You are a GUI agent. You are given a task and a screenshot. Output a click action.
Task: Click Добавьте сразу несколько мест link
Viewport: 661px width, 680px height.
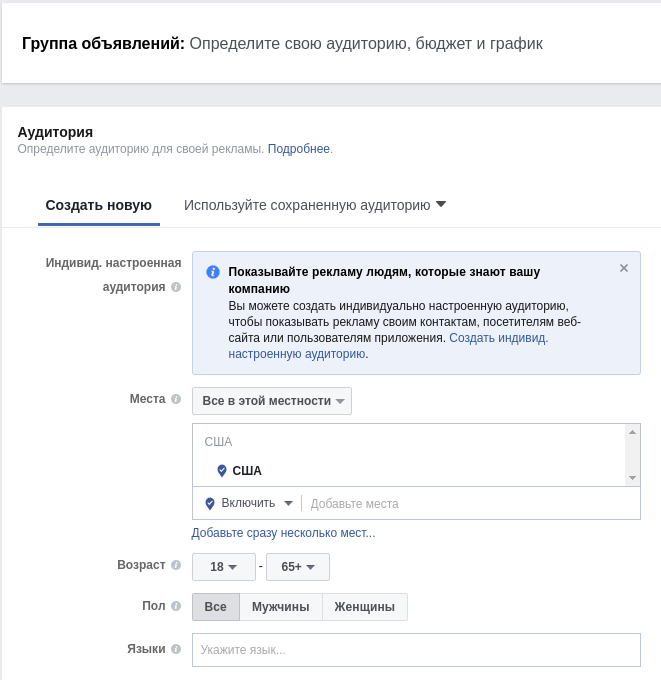pyautogui.click(x=283, y=533)
